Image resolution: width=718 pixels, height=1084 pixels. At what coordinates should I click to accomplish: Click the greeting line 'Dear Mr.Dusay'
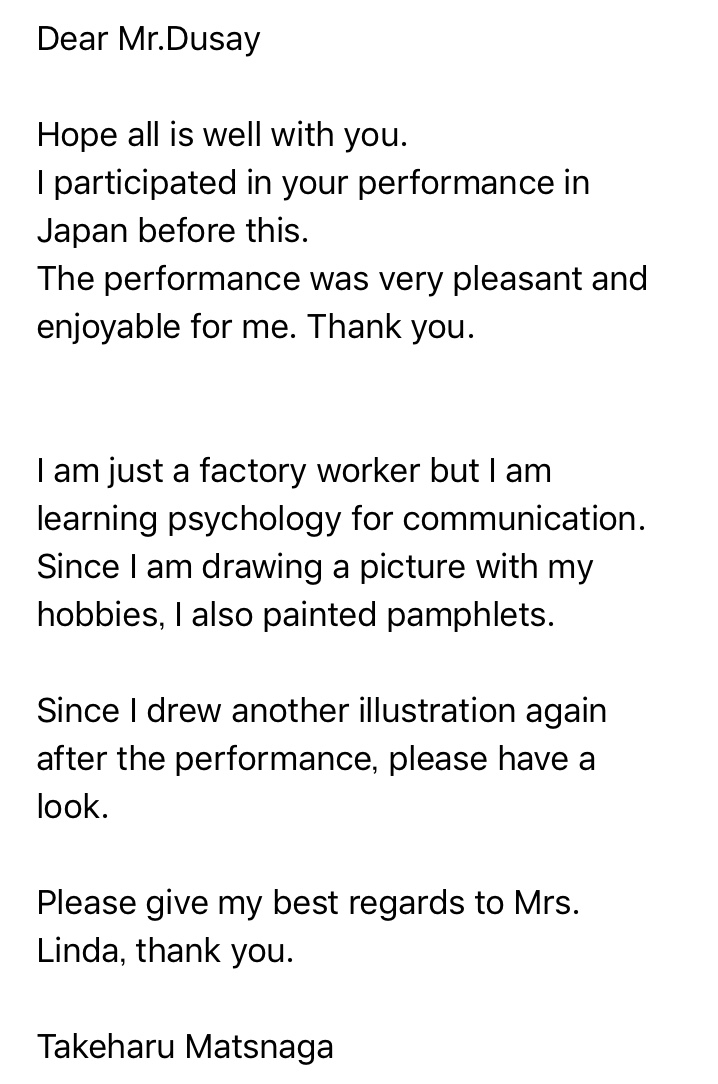[149, 39]
